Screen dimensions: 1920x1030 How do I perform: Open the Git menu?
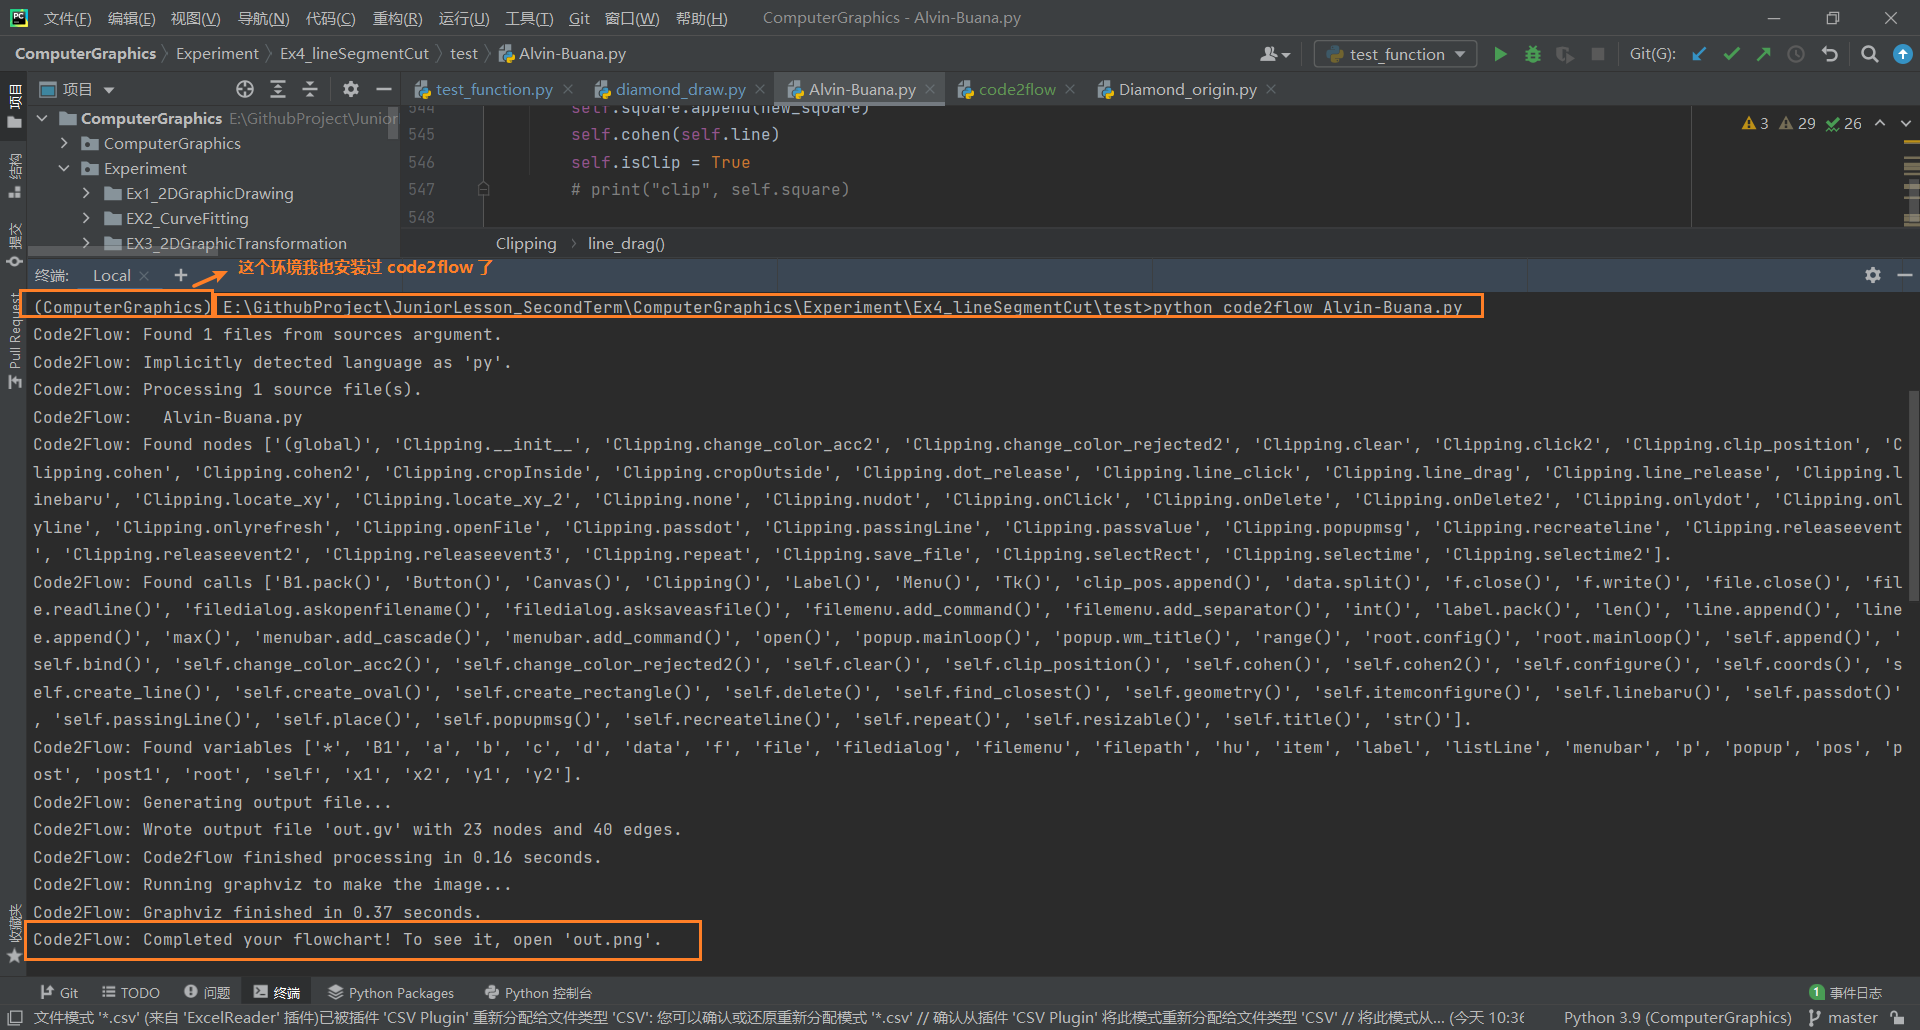point(579,18)
